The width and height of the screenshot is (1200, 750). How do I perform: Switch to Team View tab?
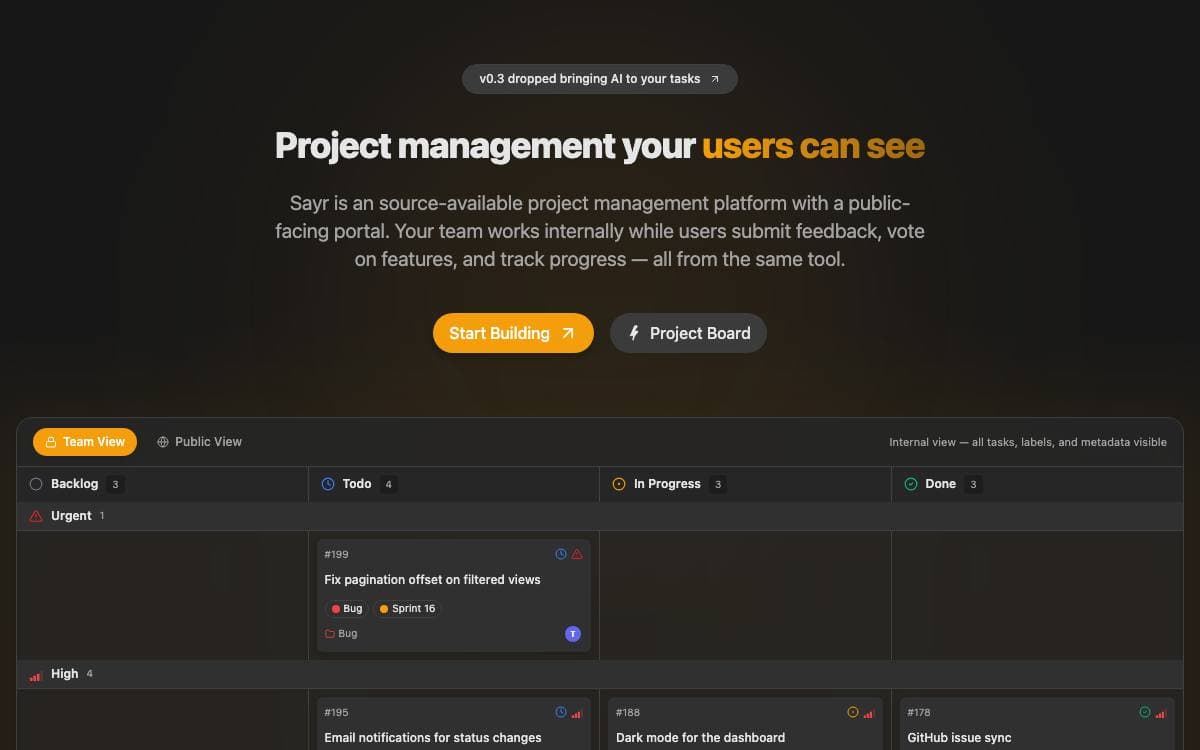(x=85, y=442)
